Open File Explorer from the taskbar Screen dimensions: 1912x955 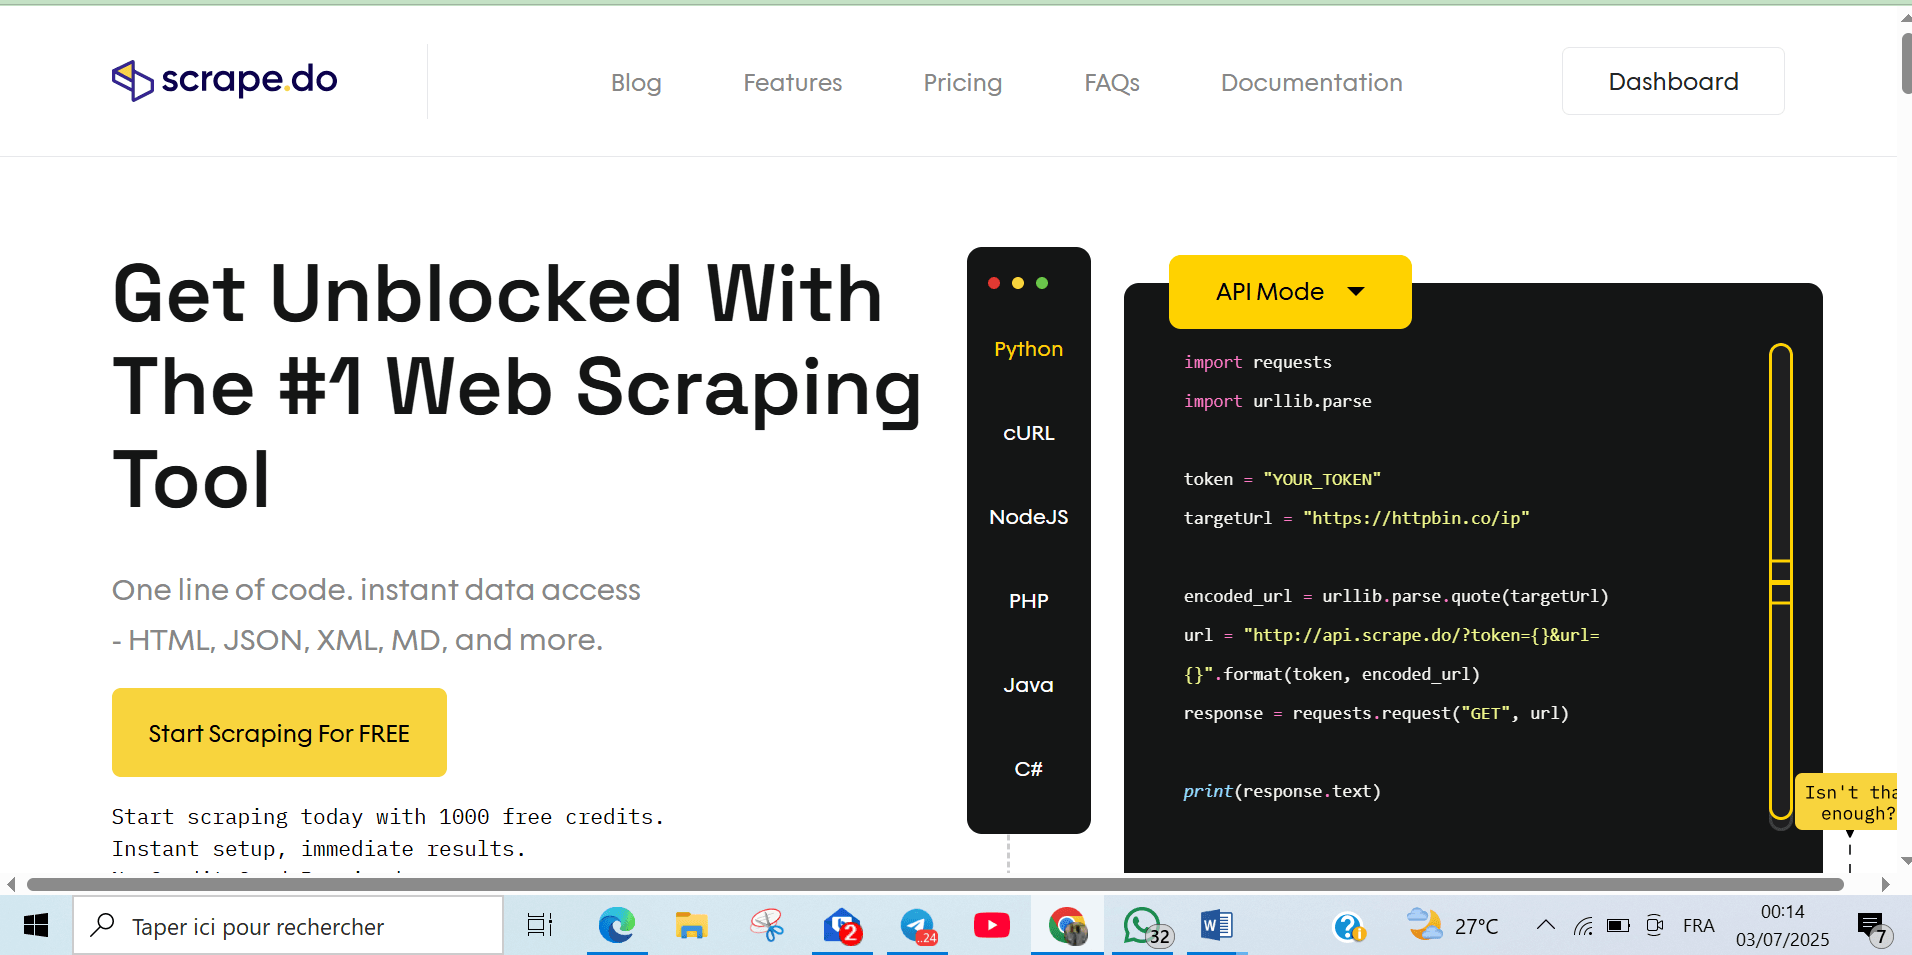pyautogui.click(x=691, y=926)
